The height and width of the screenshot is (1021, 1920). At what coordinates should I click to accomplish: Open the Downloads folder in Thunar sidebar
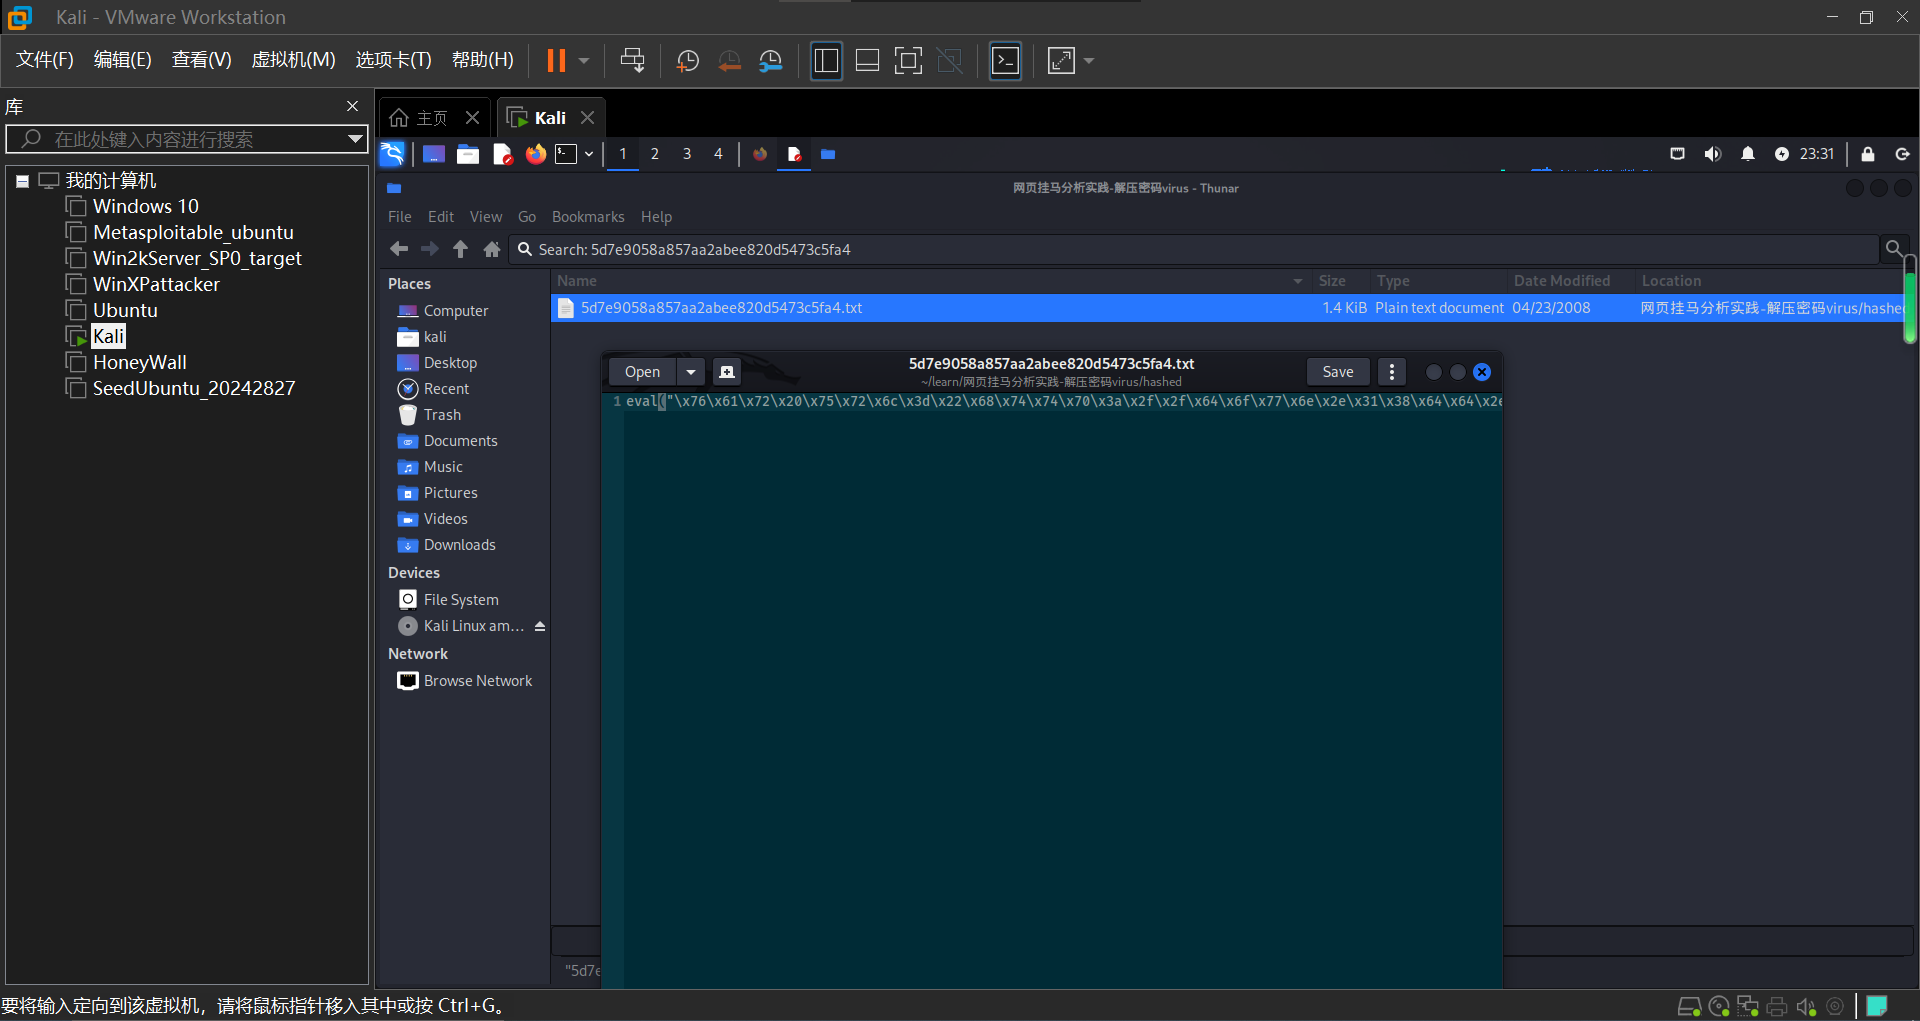[x=459, y=545]
